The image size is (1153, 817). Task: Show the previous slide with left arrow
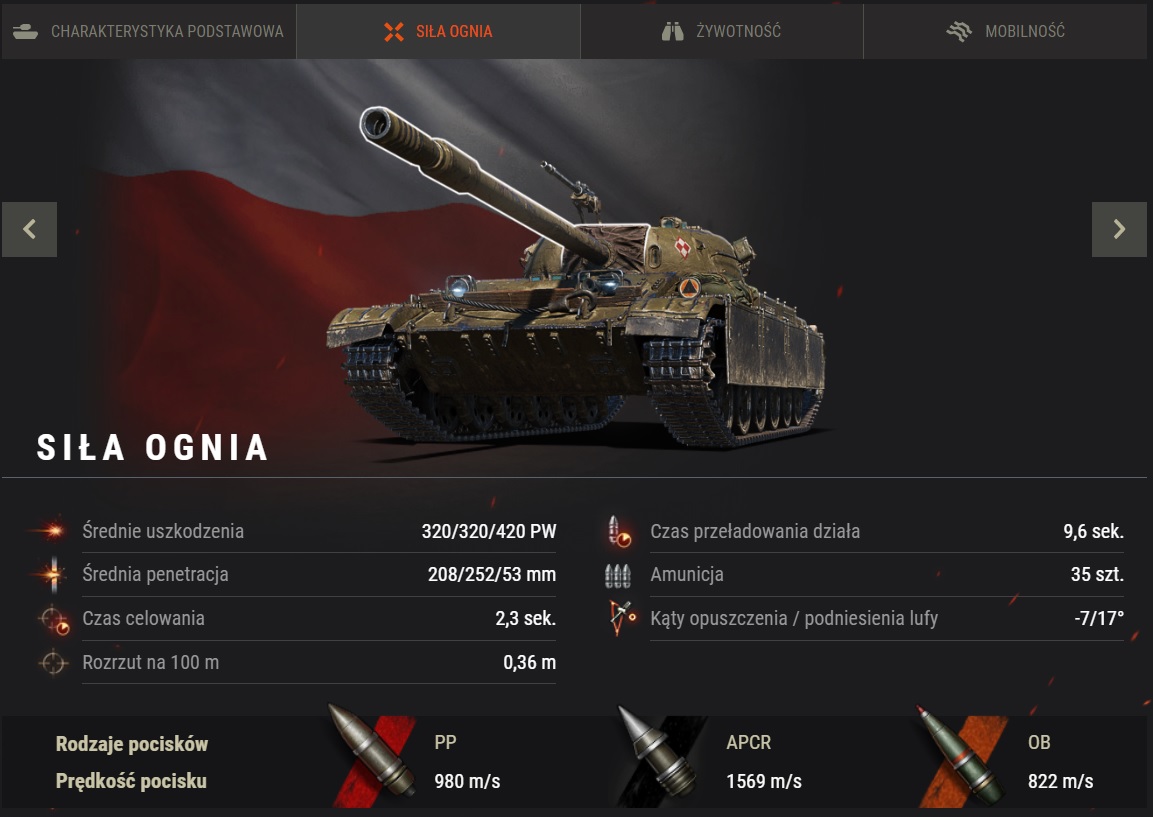click(29, 229)
